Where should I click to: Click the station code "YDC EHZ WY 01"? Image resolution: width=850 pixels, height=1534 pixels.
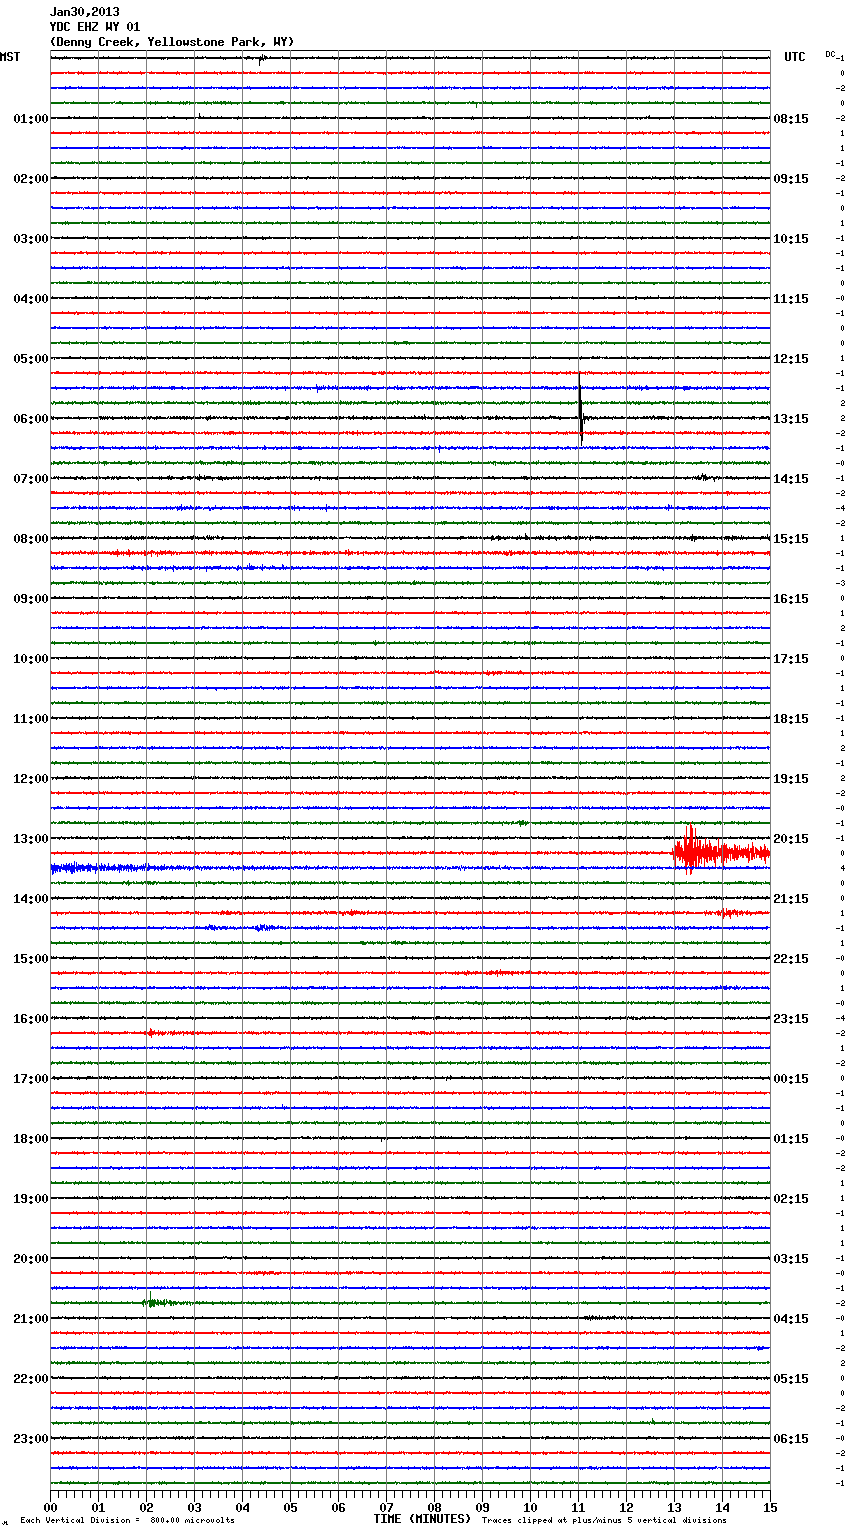[x=95, y=27]
